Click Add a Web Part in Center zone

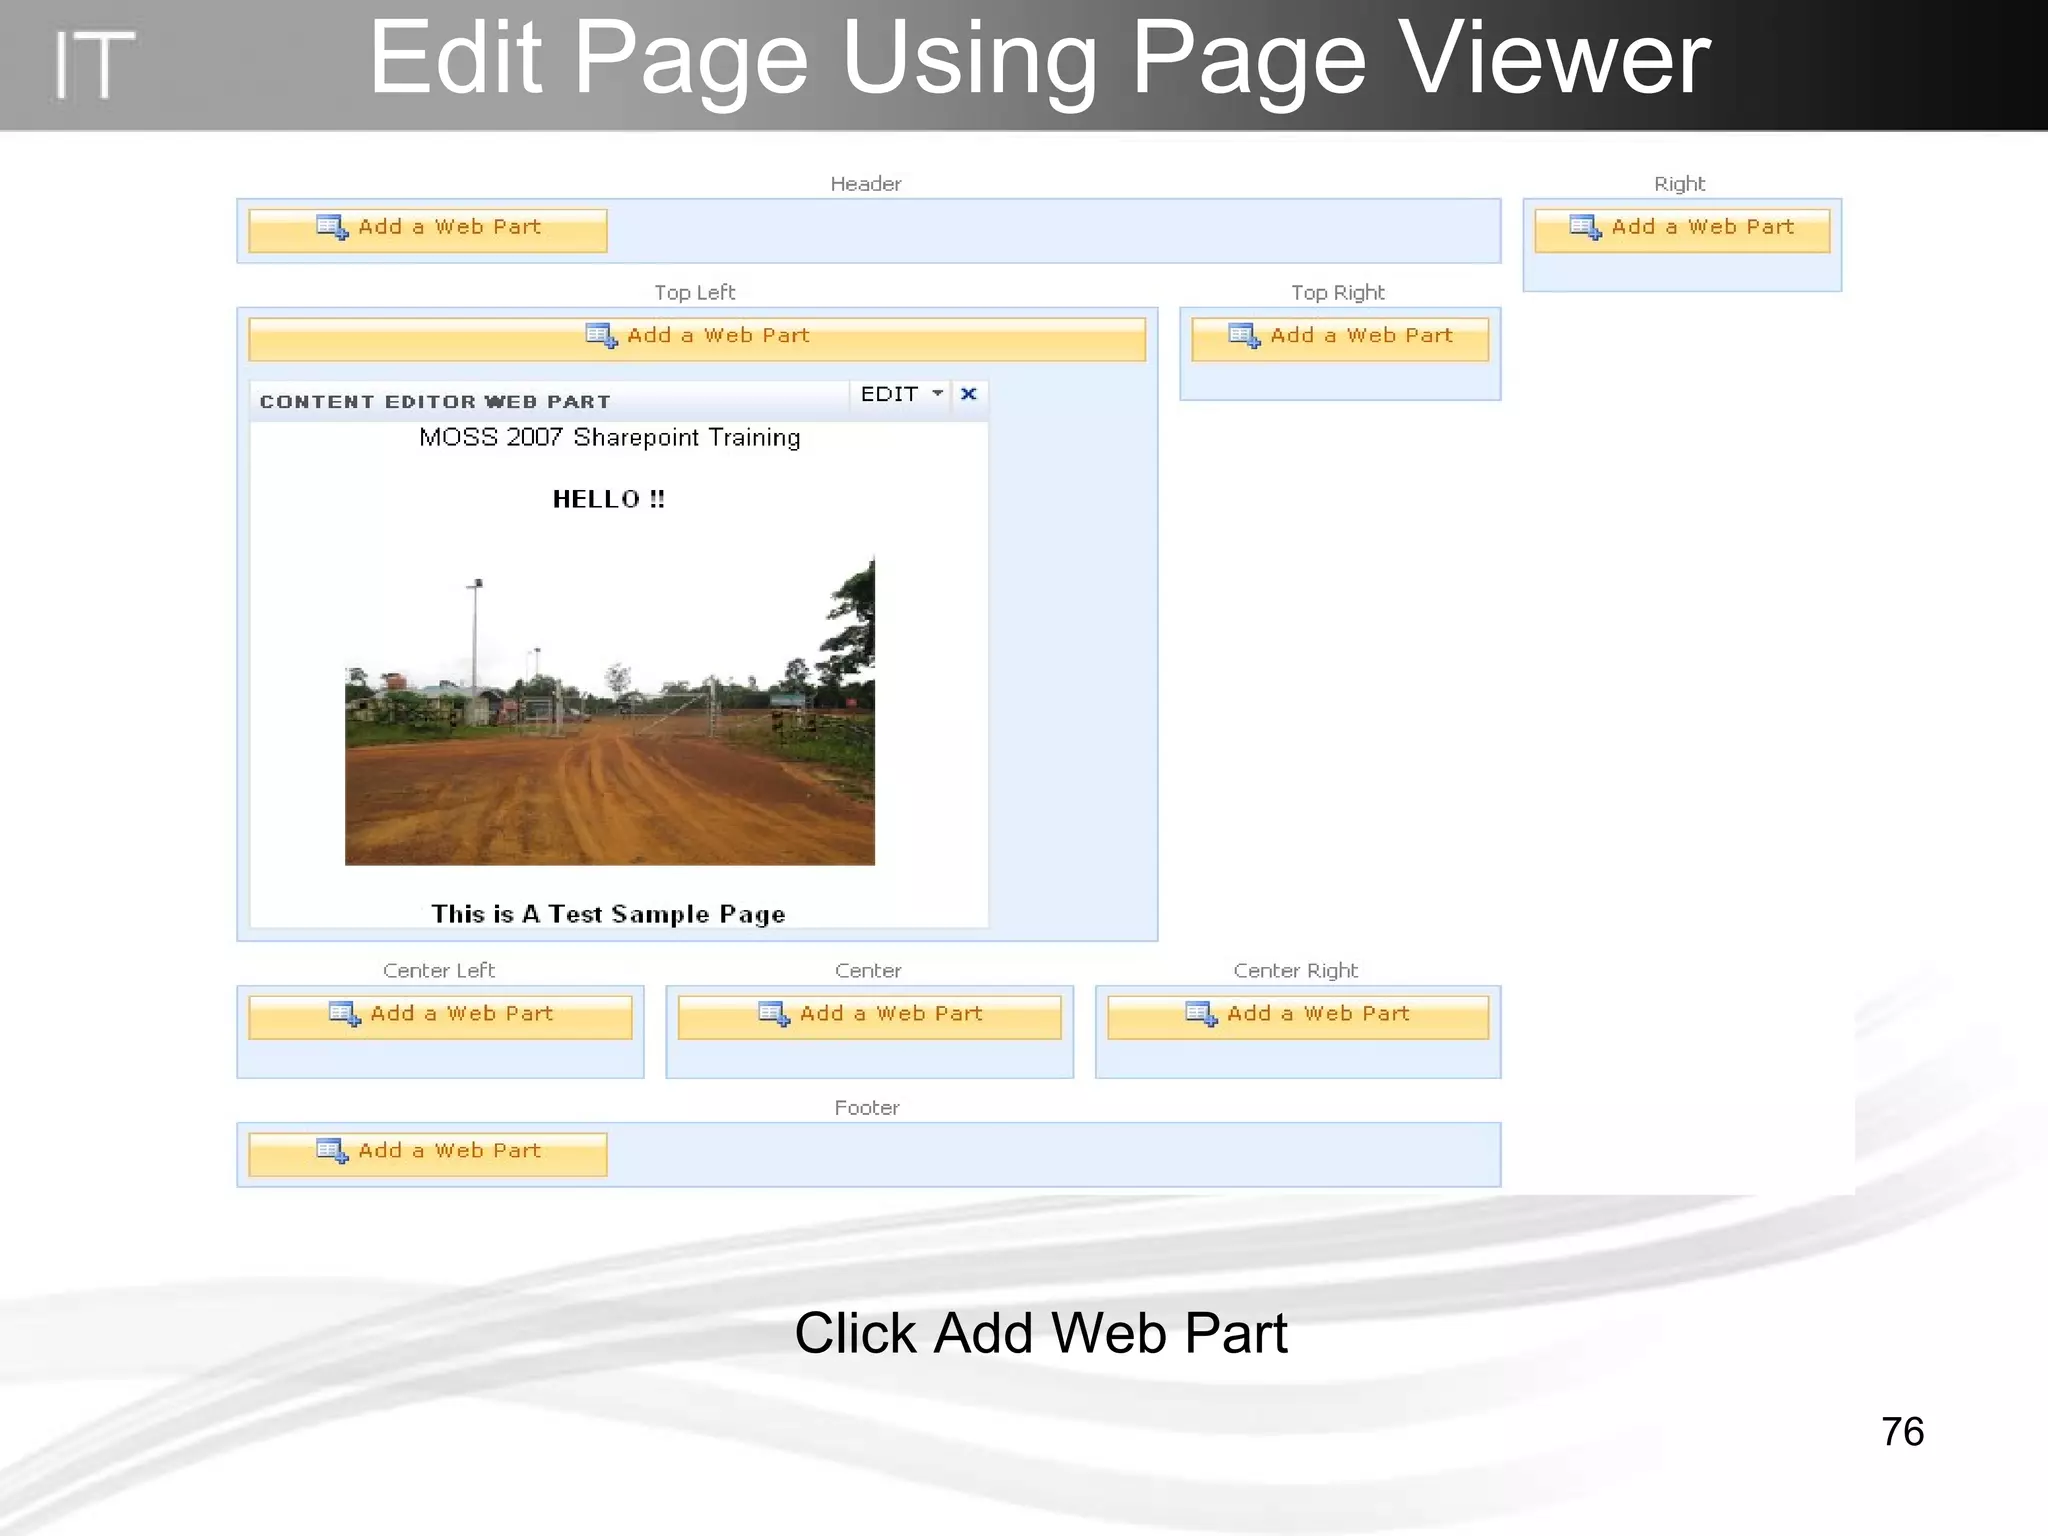point(869,1016)
